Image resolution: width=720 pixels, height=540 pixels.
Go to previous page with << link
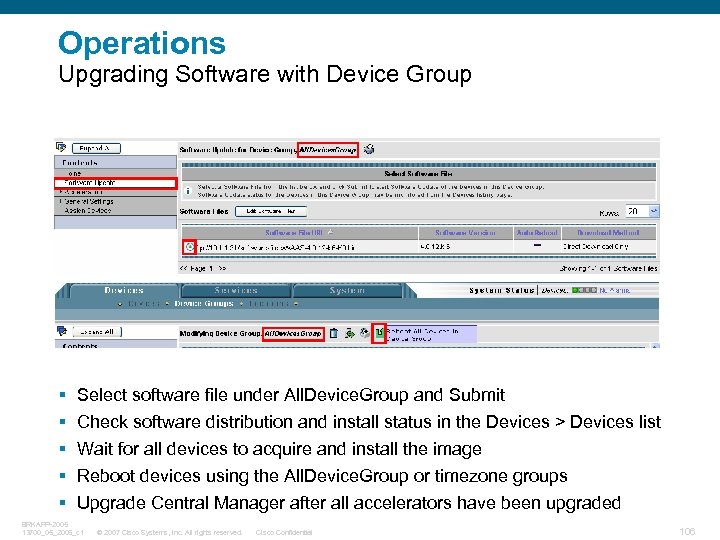[x=183, y=268]
